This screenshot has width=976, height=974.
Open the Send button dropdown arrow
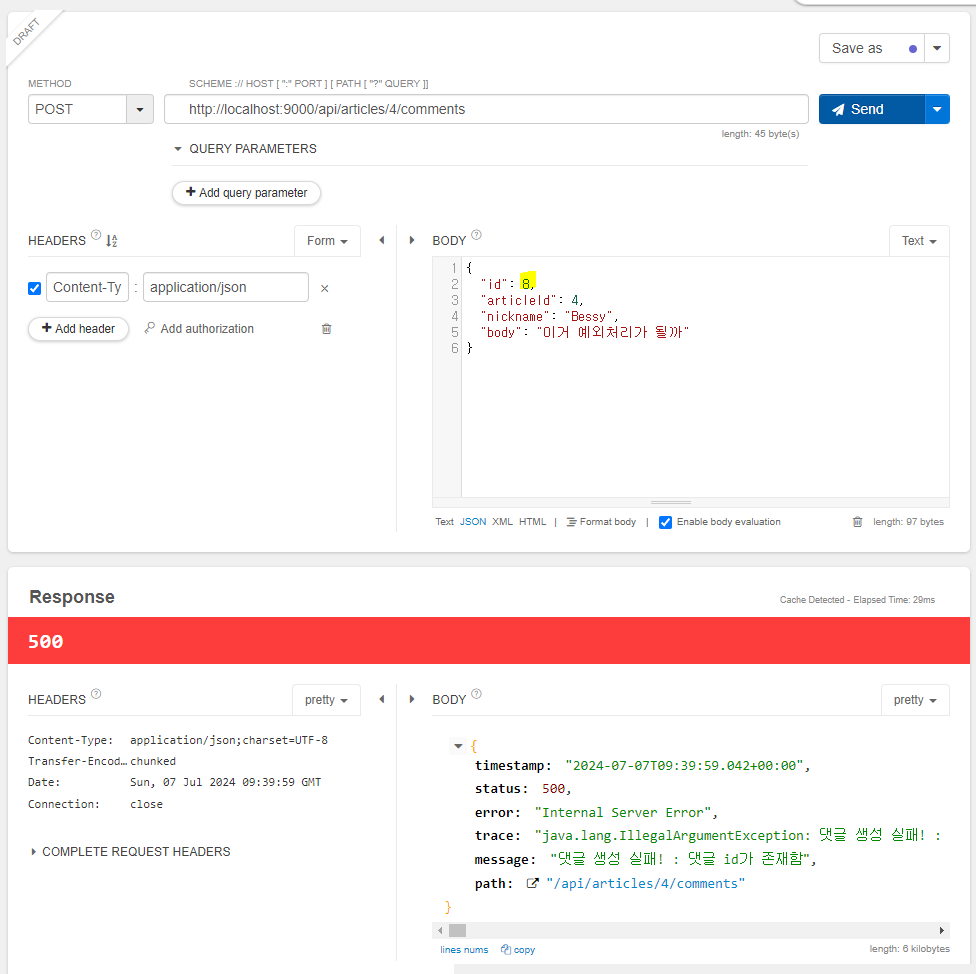pos(937,110)
